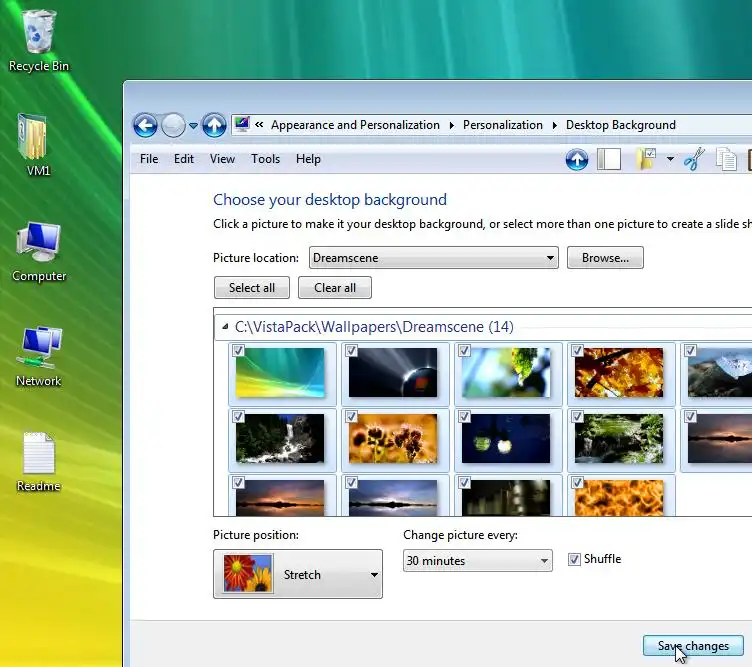Open Change picture every 30 minutes dropdown
This screenshot has height=667, width=752.
[478, 561]
